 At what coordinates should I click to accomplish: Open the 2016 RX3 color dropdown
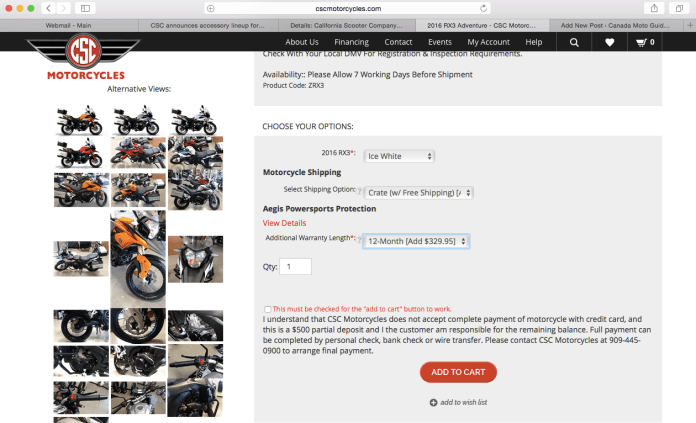coord(399,156)
